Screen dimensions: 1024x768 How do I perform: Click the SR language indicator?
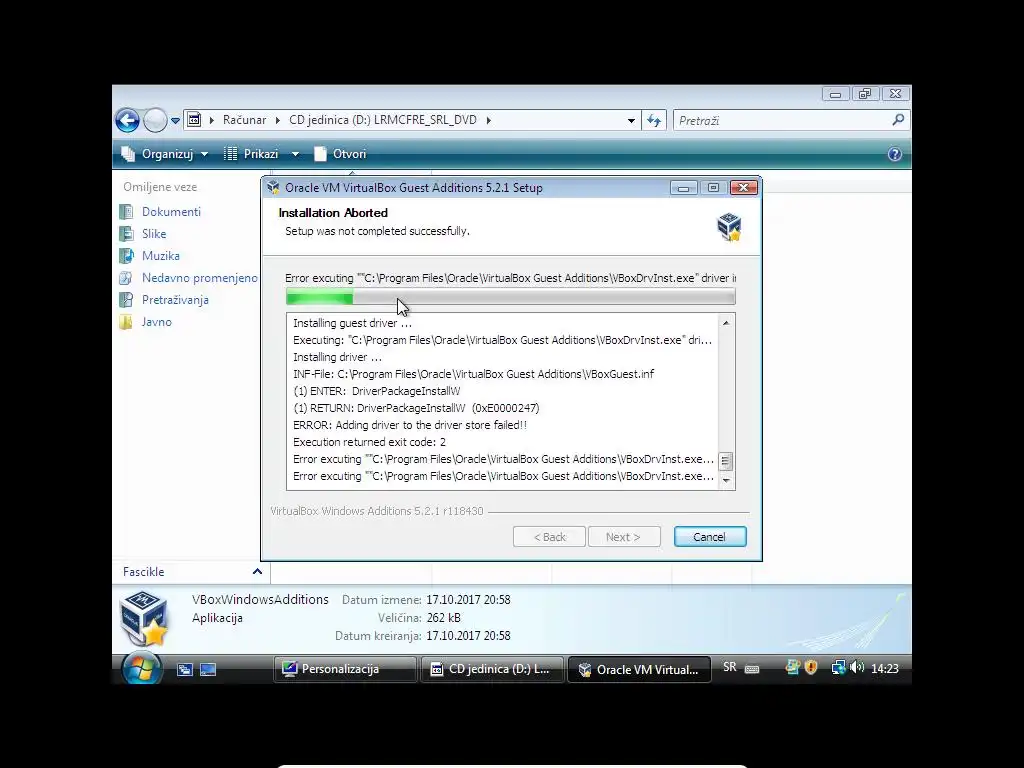click(729, 667)
